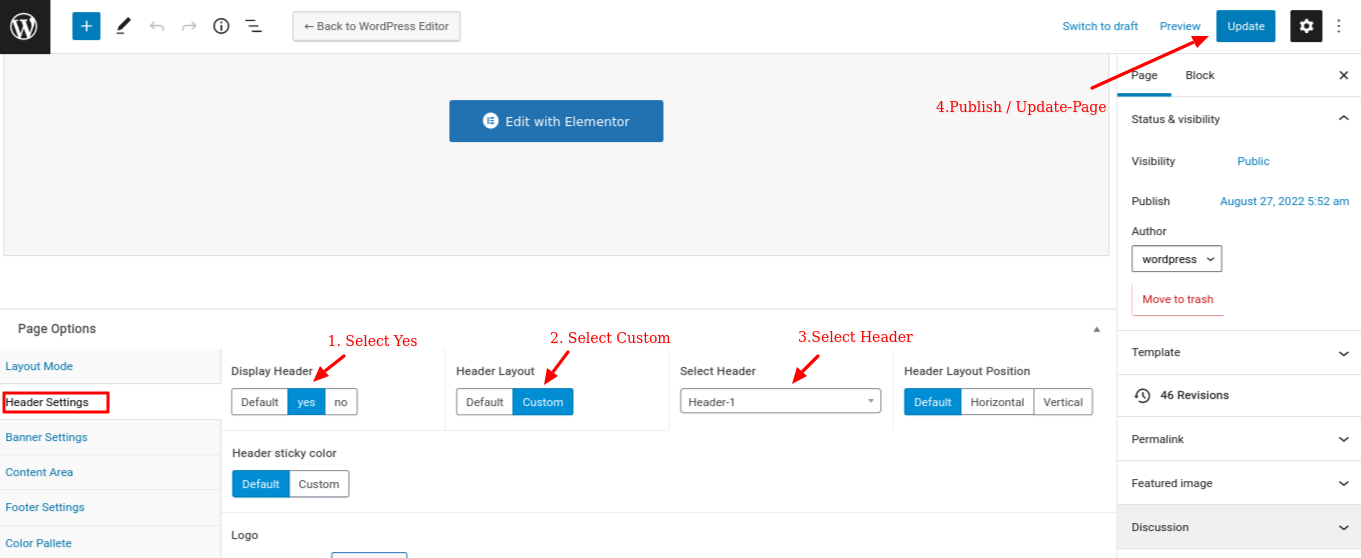1361x558 pixels.
Task: Open the List View icon
Action: [254, 26]
